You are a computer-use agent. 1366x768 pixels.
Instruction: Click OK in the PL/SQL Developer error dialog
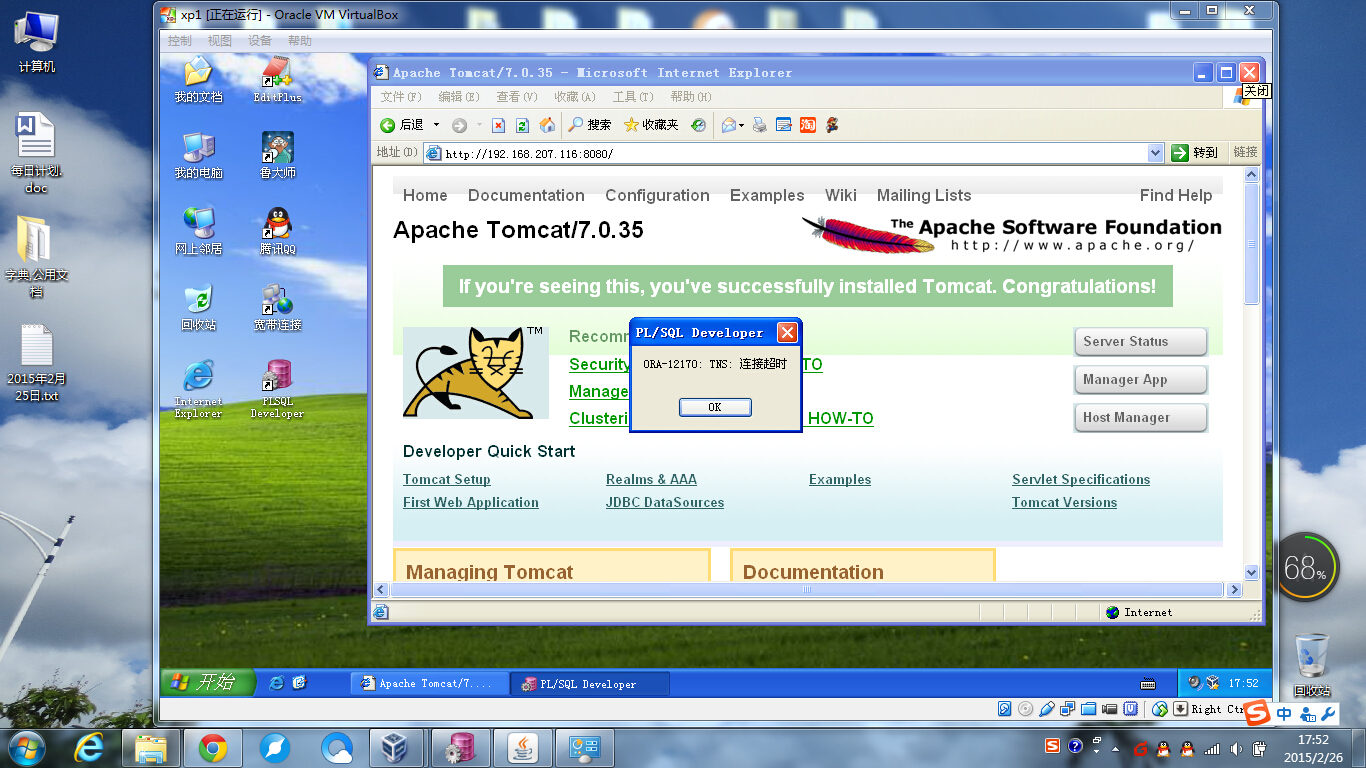click(x=715, y=407)
